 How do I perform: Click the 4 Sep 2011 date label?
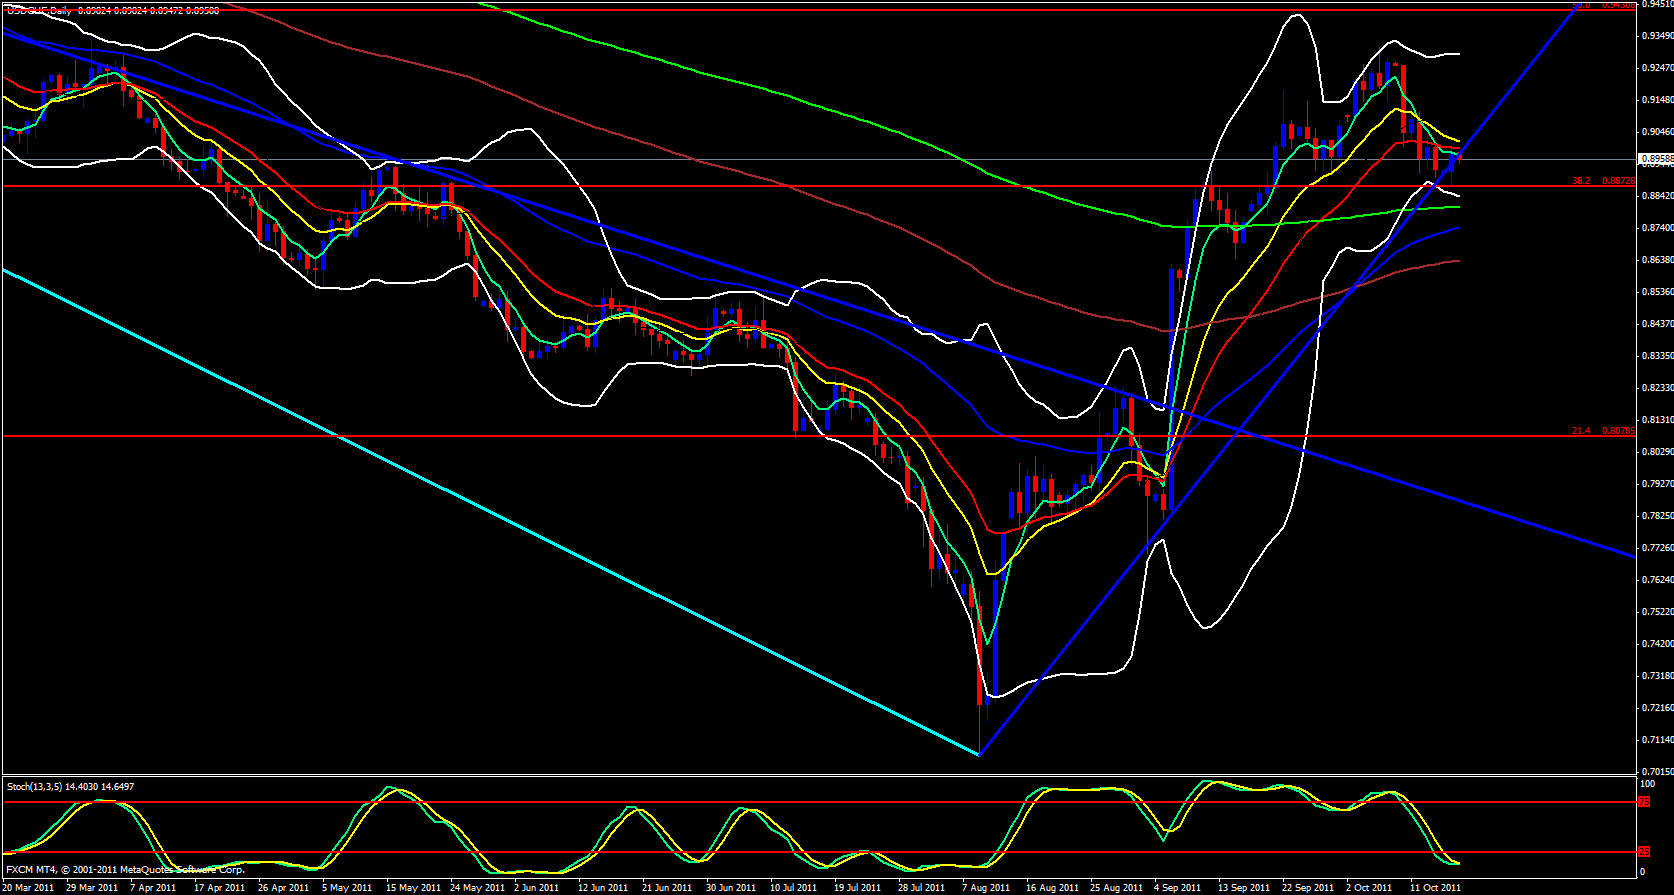(x=1177, y=888)
